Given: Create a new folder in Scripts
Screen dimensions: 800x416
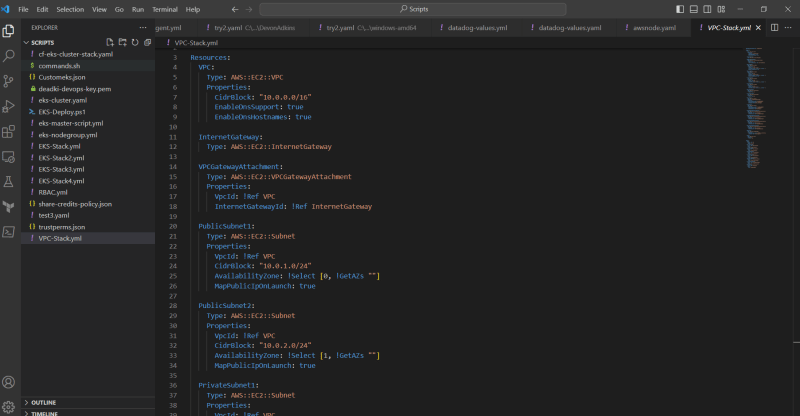Looking at the screenshot, I should pos(122,42).
